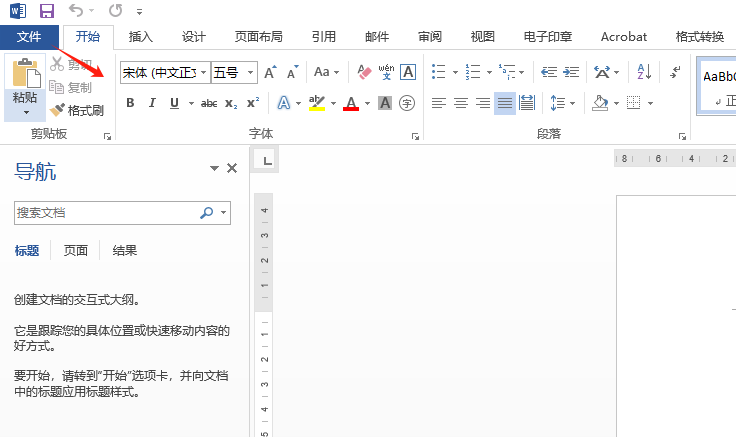
Task: Click the sort A-Z icon
Action: coord(644,72)
